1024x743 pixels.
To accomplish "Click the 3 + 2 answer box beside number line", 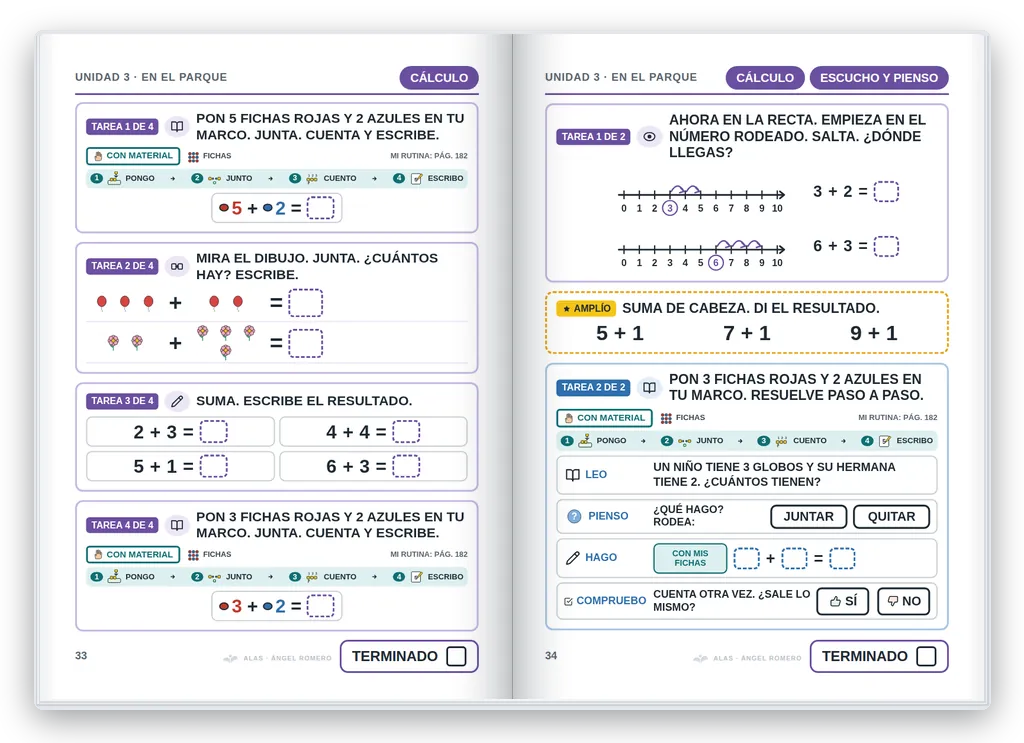I will (x=886, y=191).
